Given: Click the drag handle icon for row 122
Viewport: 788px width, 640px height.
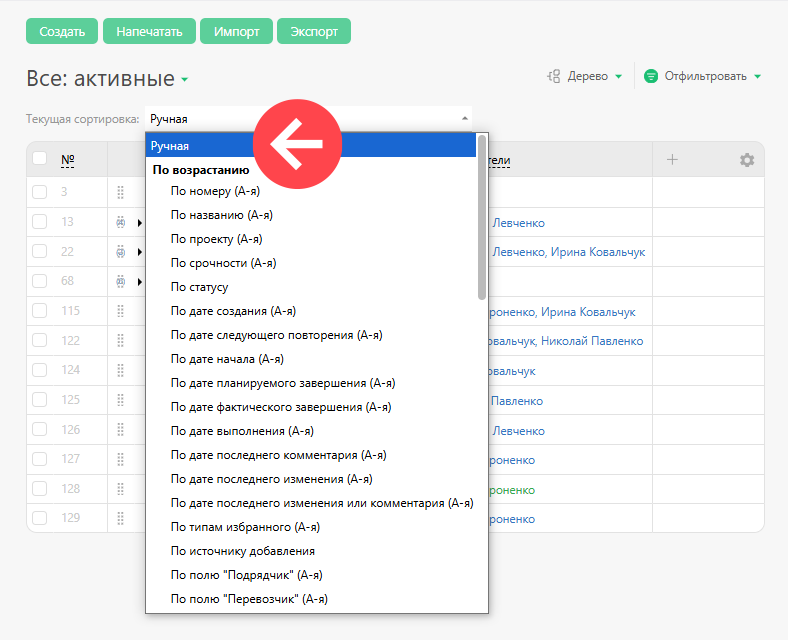Looking at the screenshot, I should tap(121, 341).
